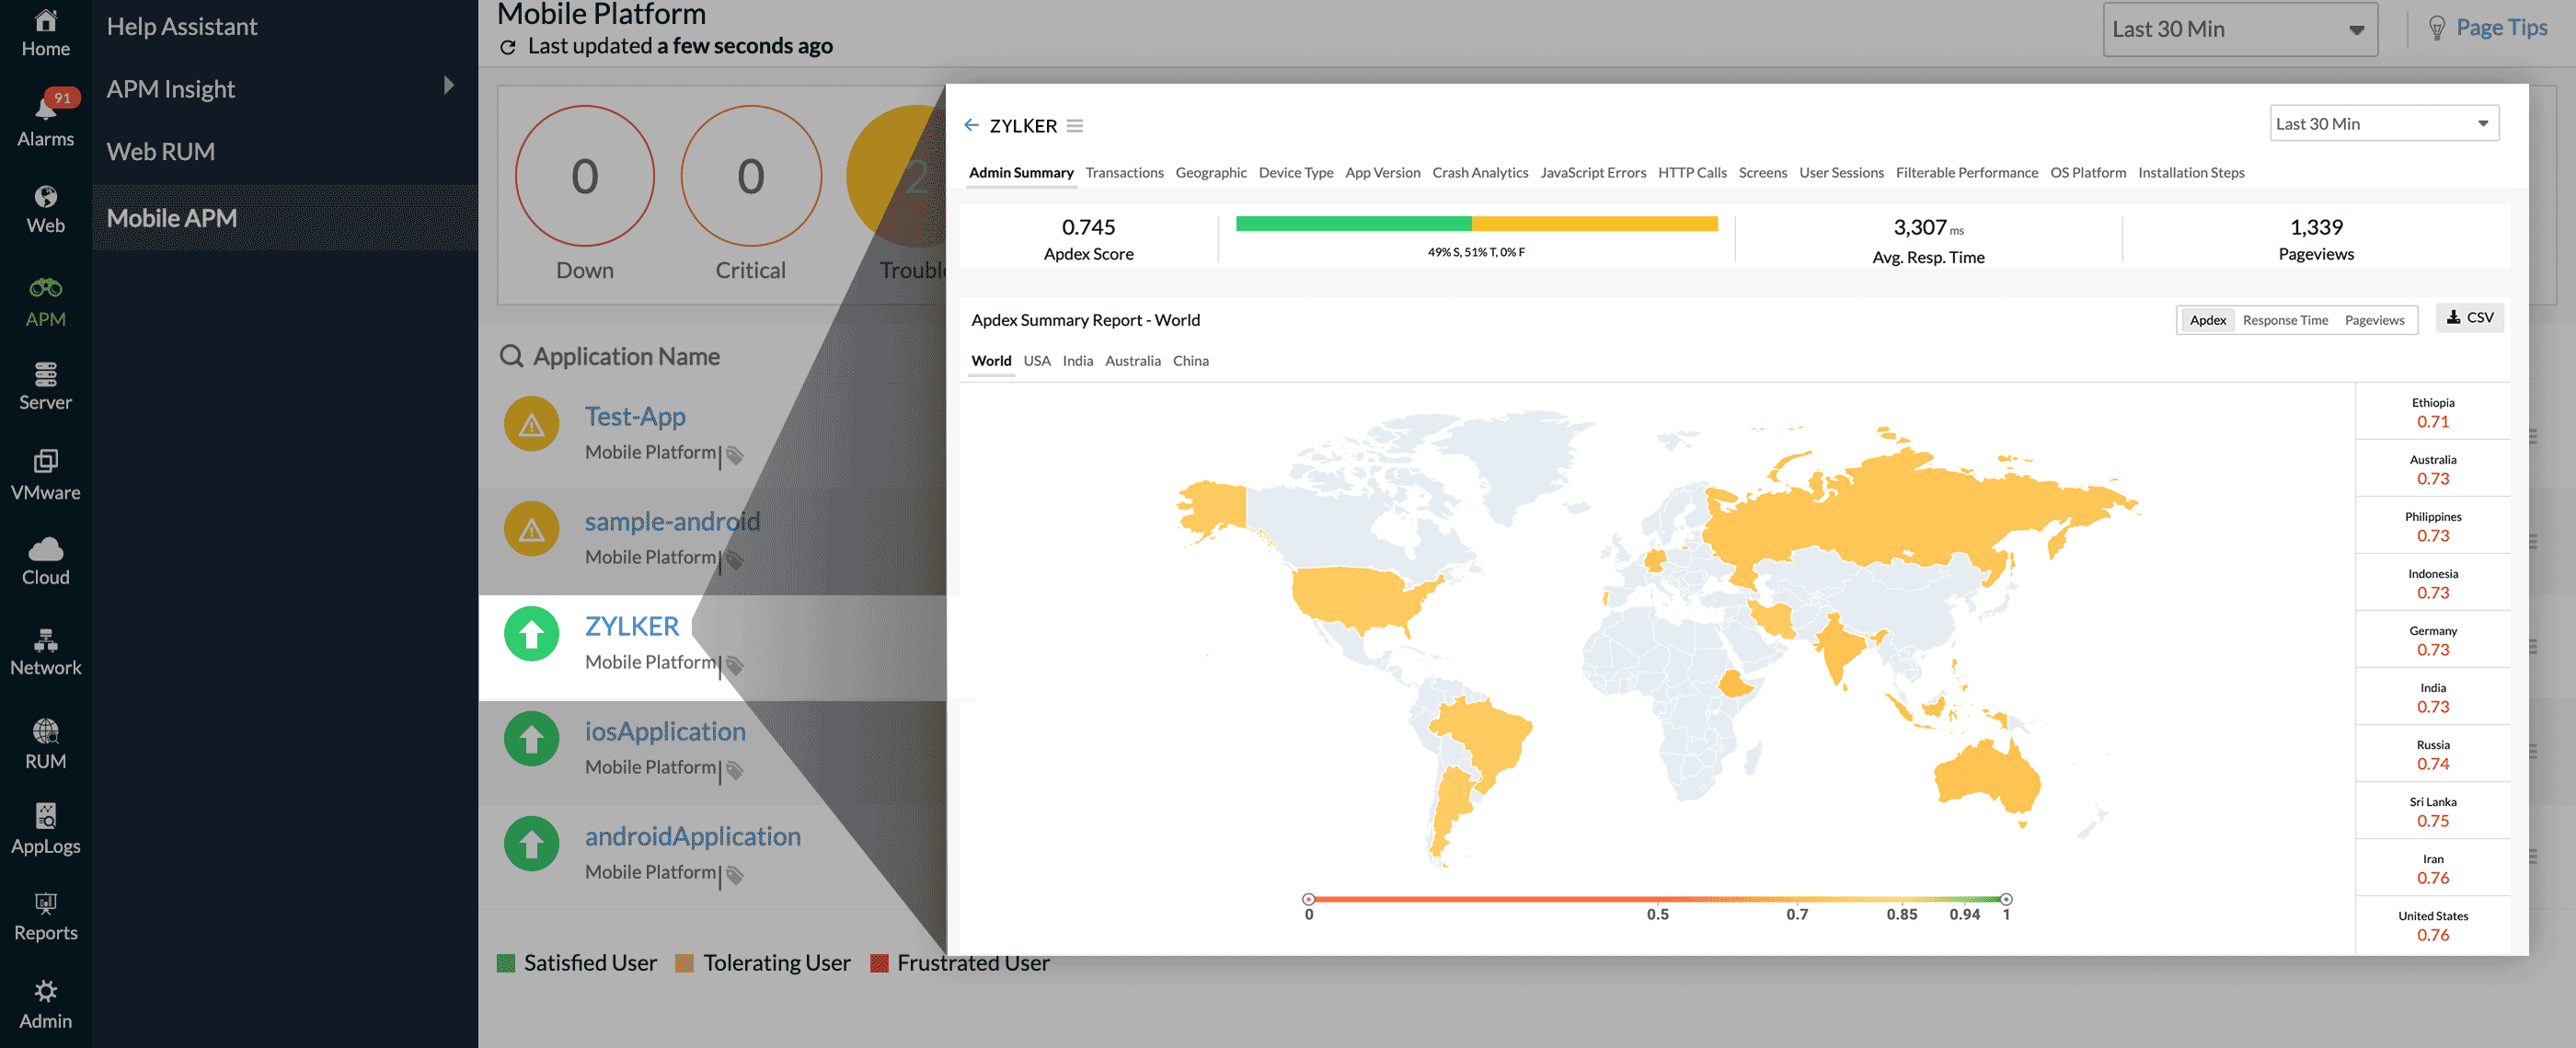This screenshot has width=2576, height=1048.
Task: Click the back arrow beside ZYLKER
Action: coord(971,125)
